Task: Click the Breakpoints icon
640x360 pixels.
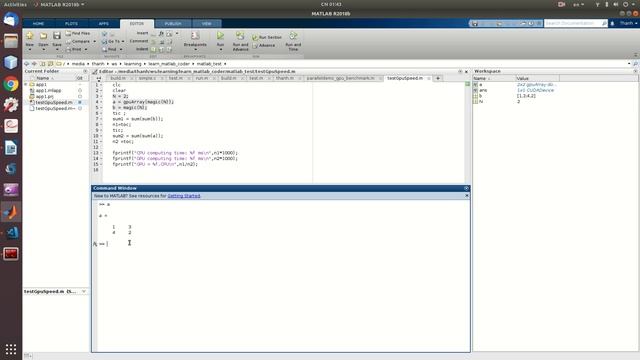Action: [195, 36]
